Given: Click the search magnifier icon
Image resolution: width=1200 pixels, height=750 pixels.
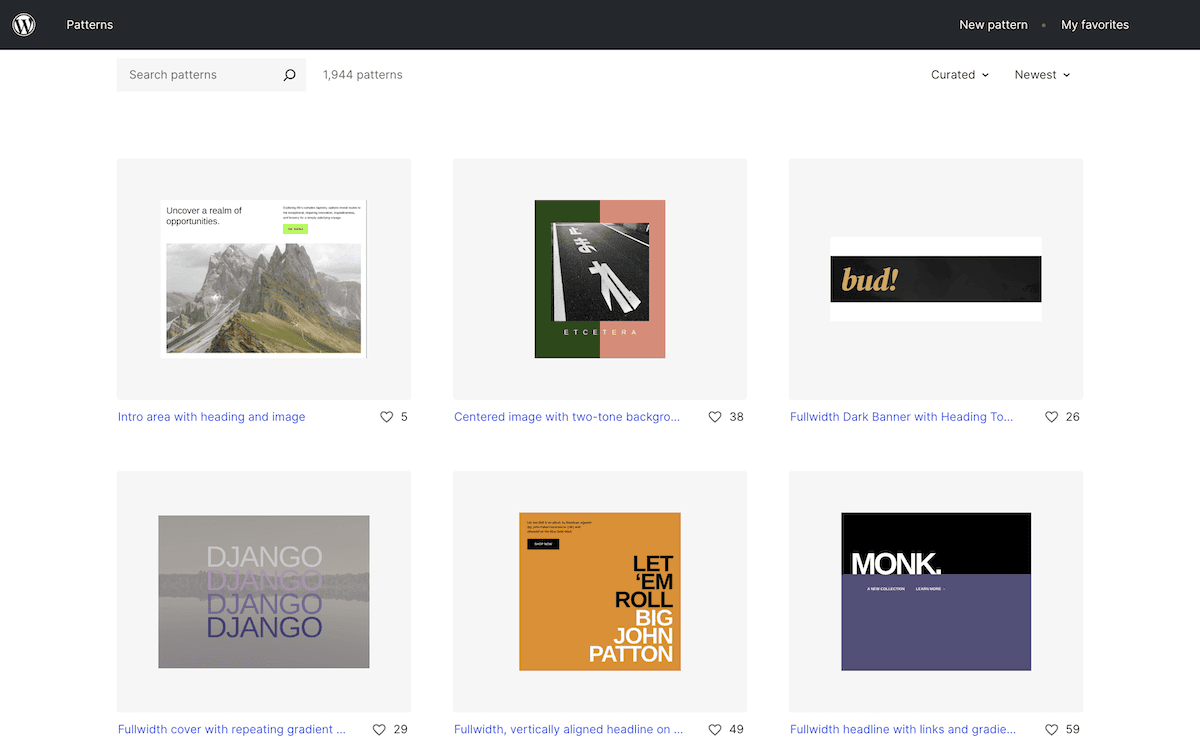Looking at the screenshot, I should point(289,74).
